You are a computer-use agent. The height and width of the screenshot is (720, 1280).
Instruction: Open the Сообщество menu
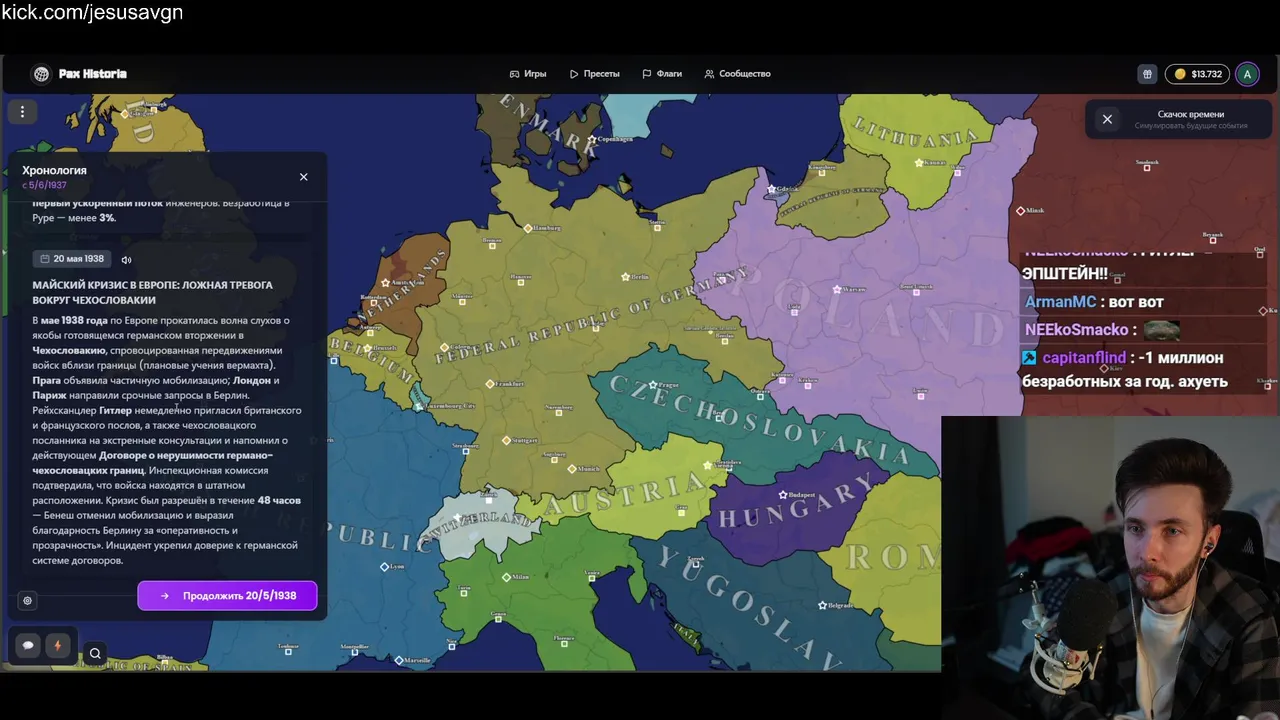737,74
